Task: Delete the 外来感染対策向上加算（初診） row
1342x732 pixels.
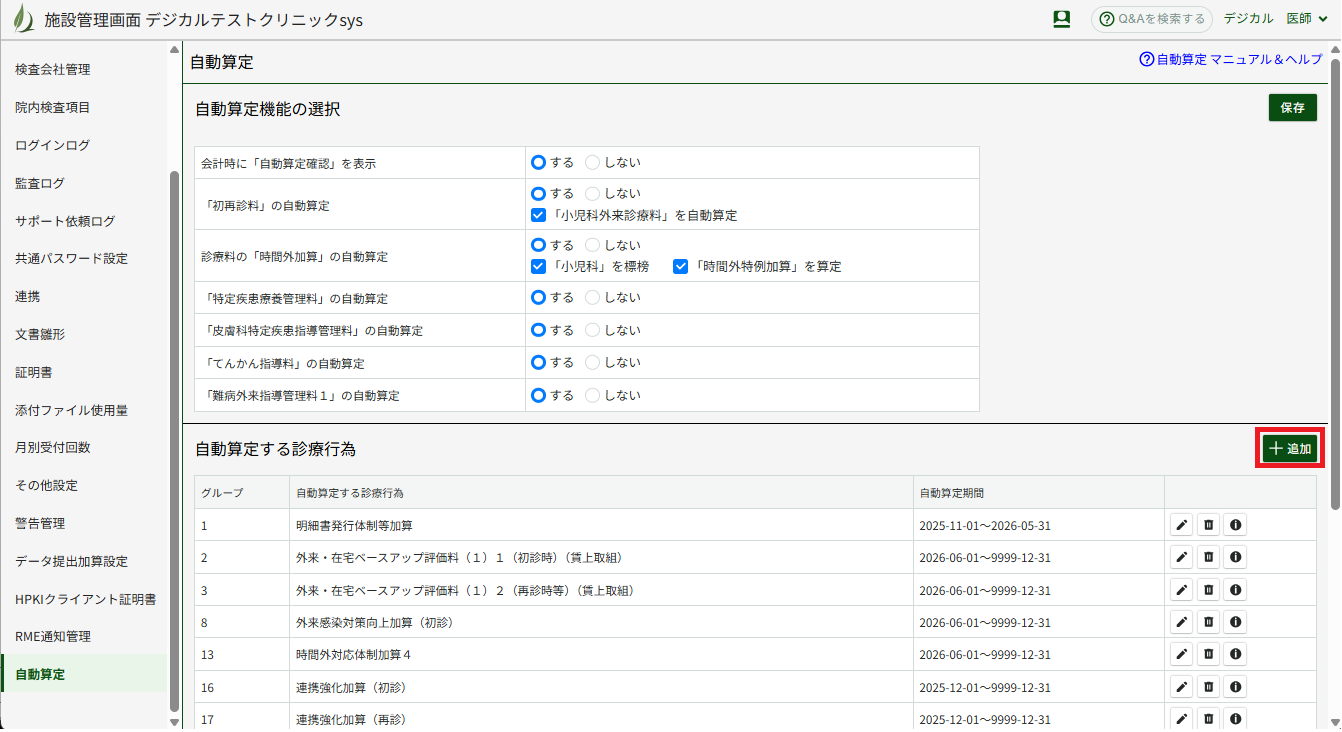Action: [x=1209, y=622]
